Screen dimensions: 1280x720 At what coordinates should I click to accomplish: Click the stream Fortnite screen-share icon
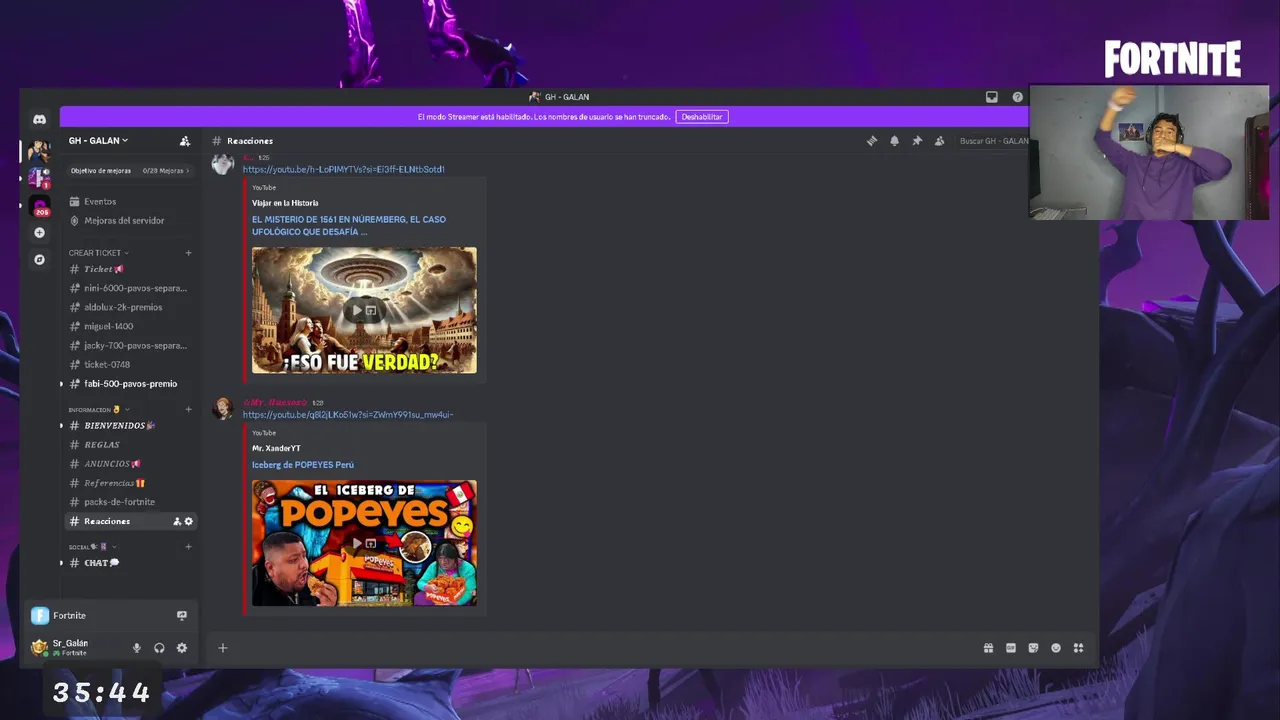click(x=181, y=616)
